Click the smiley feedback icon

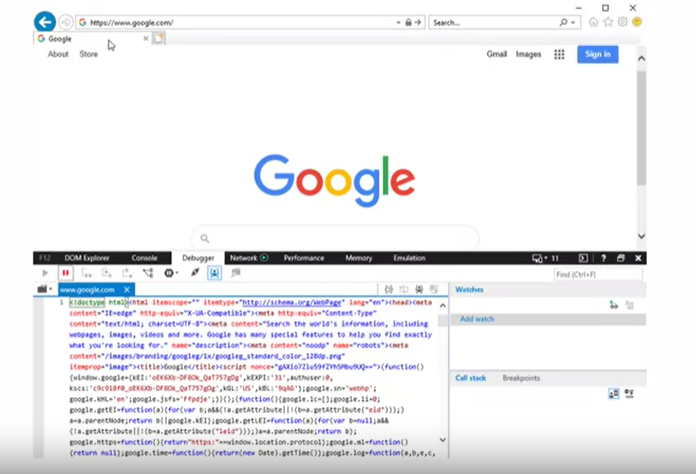[637, 22]
